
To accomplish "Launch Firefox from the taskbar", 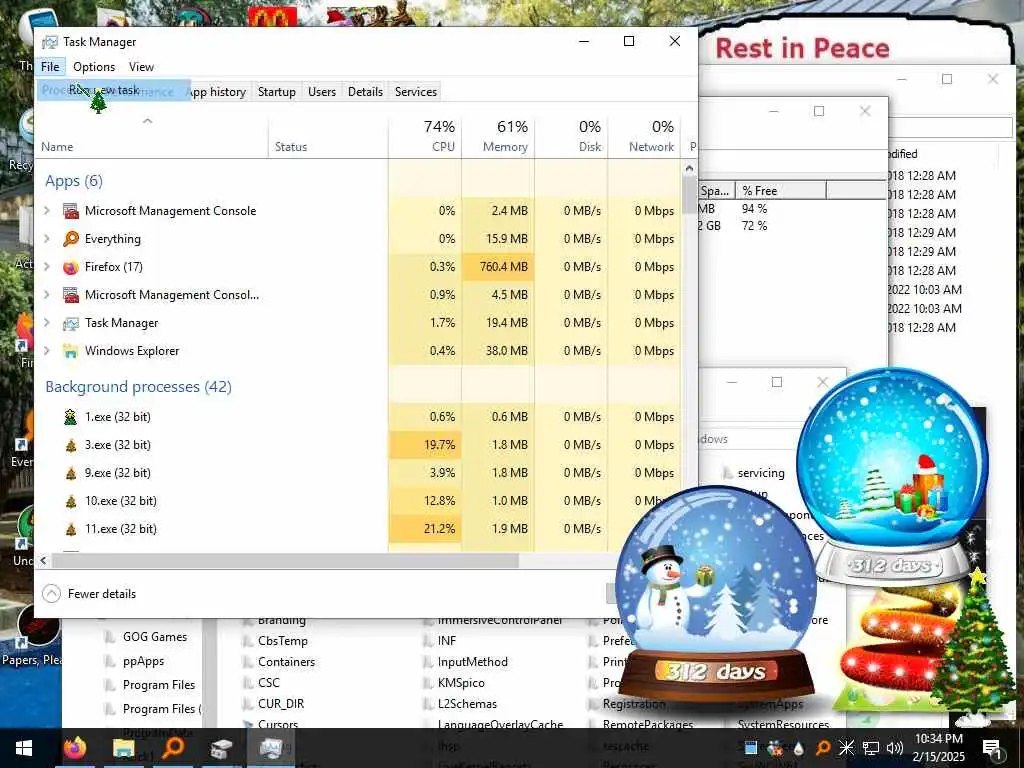I will 74,748.
